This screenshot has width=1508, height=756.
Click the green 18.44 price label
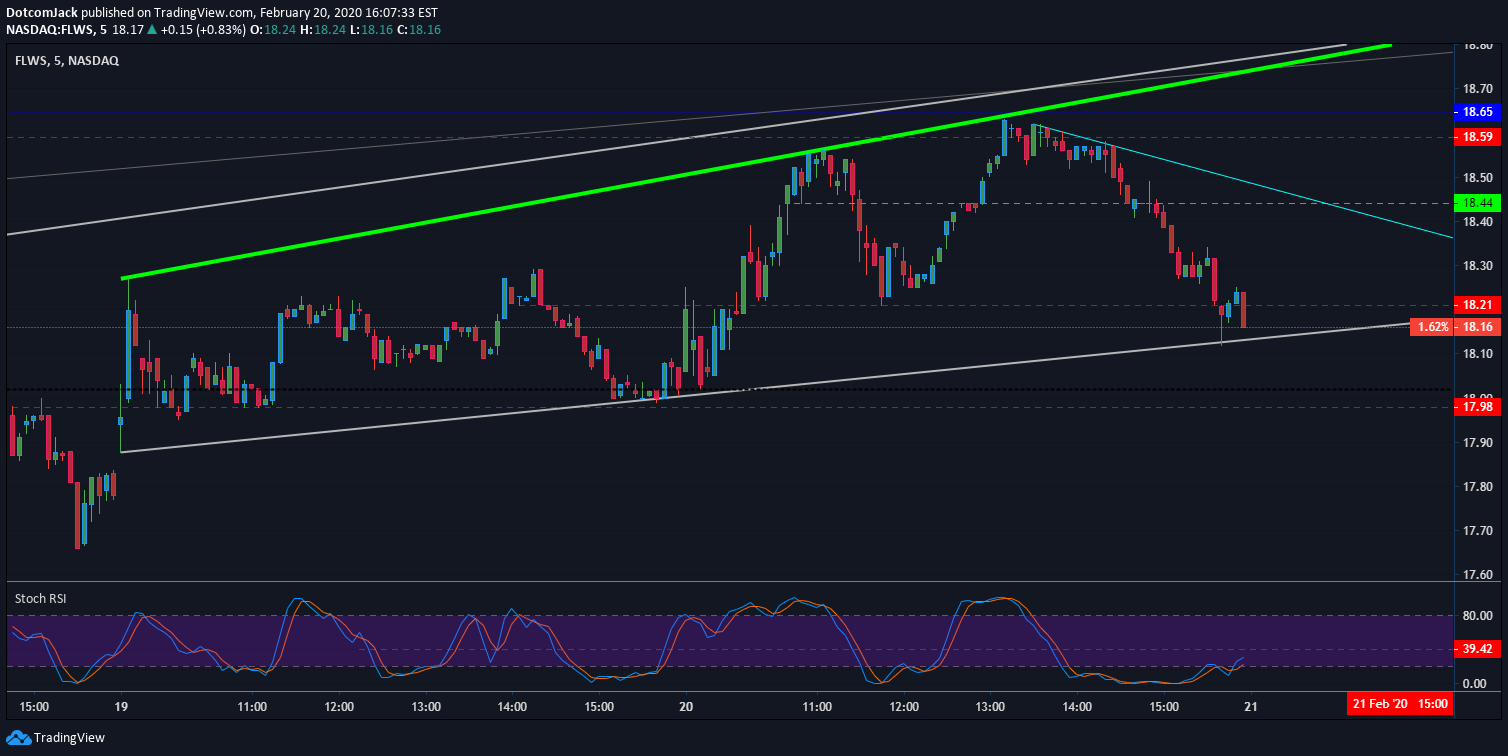1476,202
